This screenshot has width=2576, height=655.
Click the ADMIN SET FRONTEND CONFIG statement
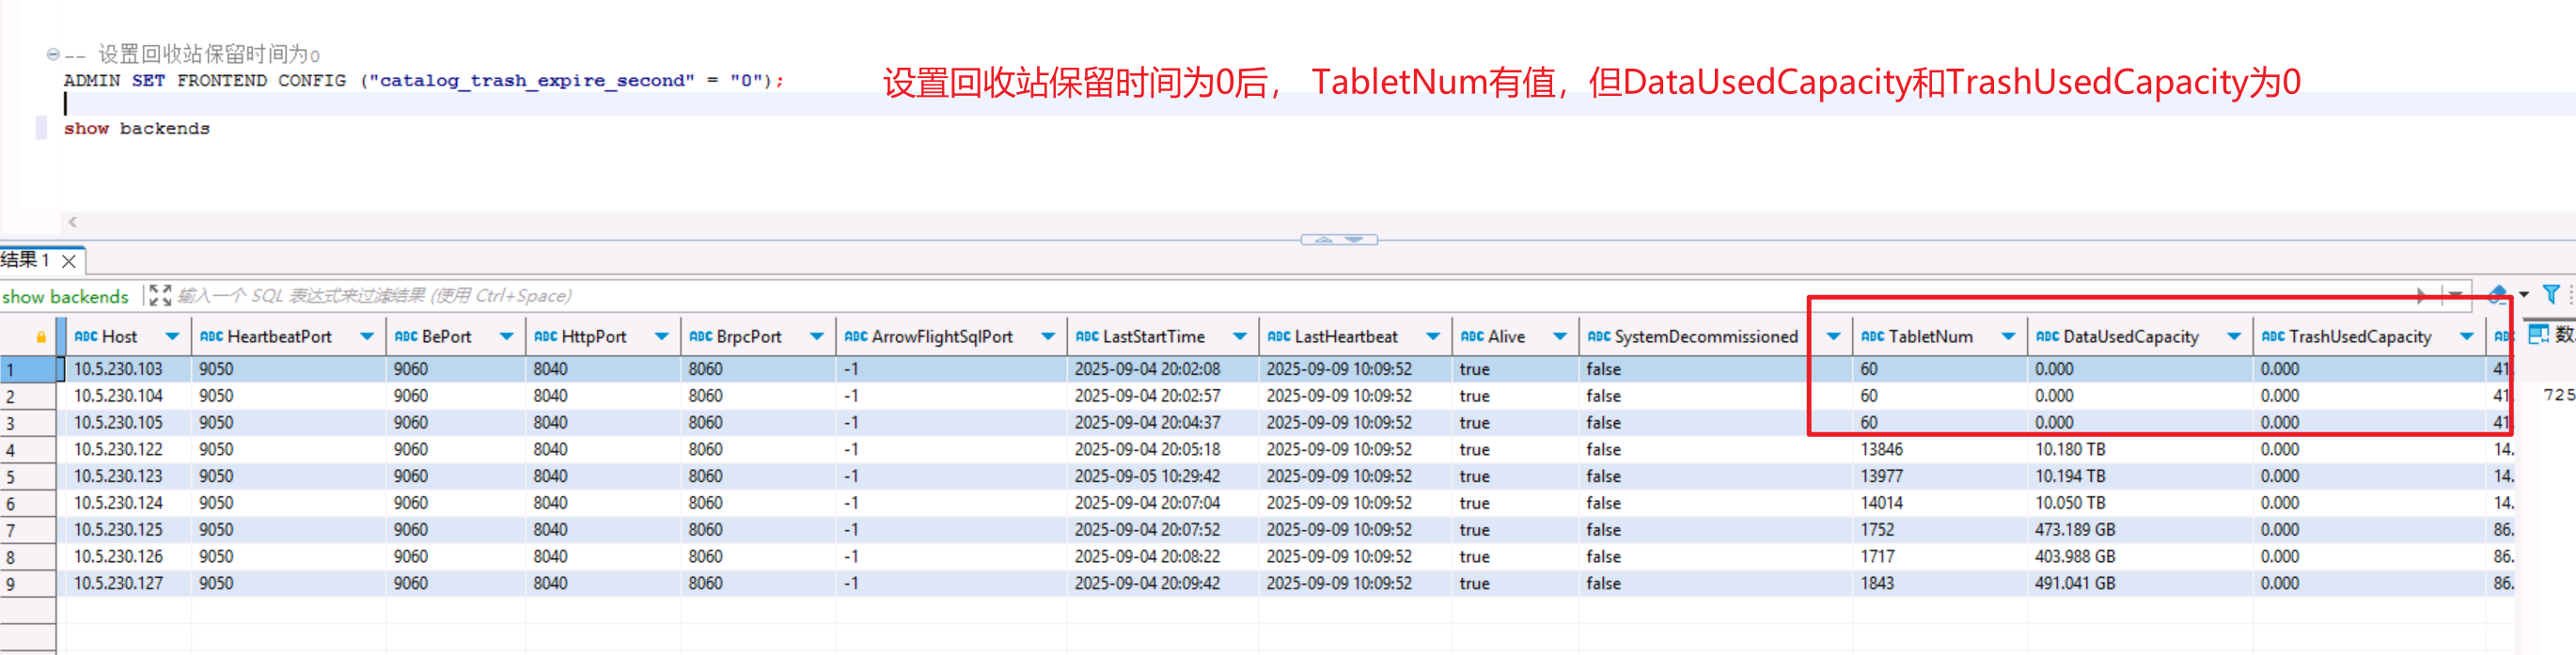(424, 81)
